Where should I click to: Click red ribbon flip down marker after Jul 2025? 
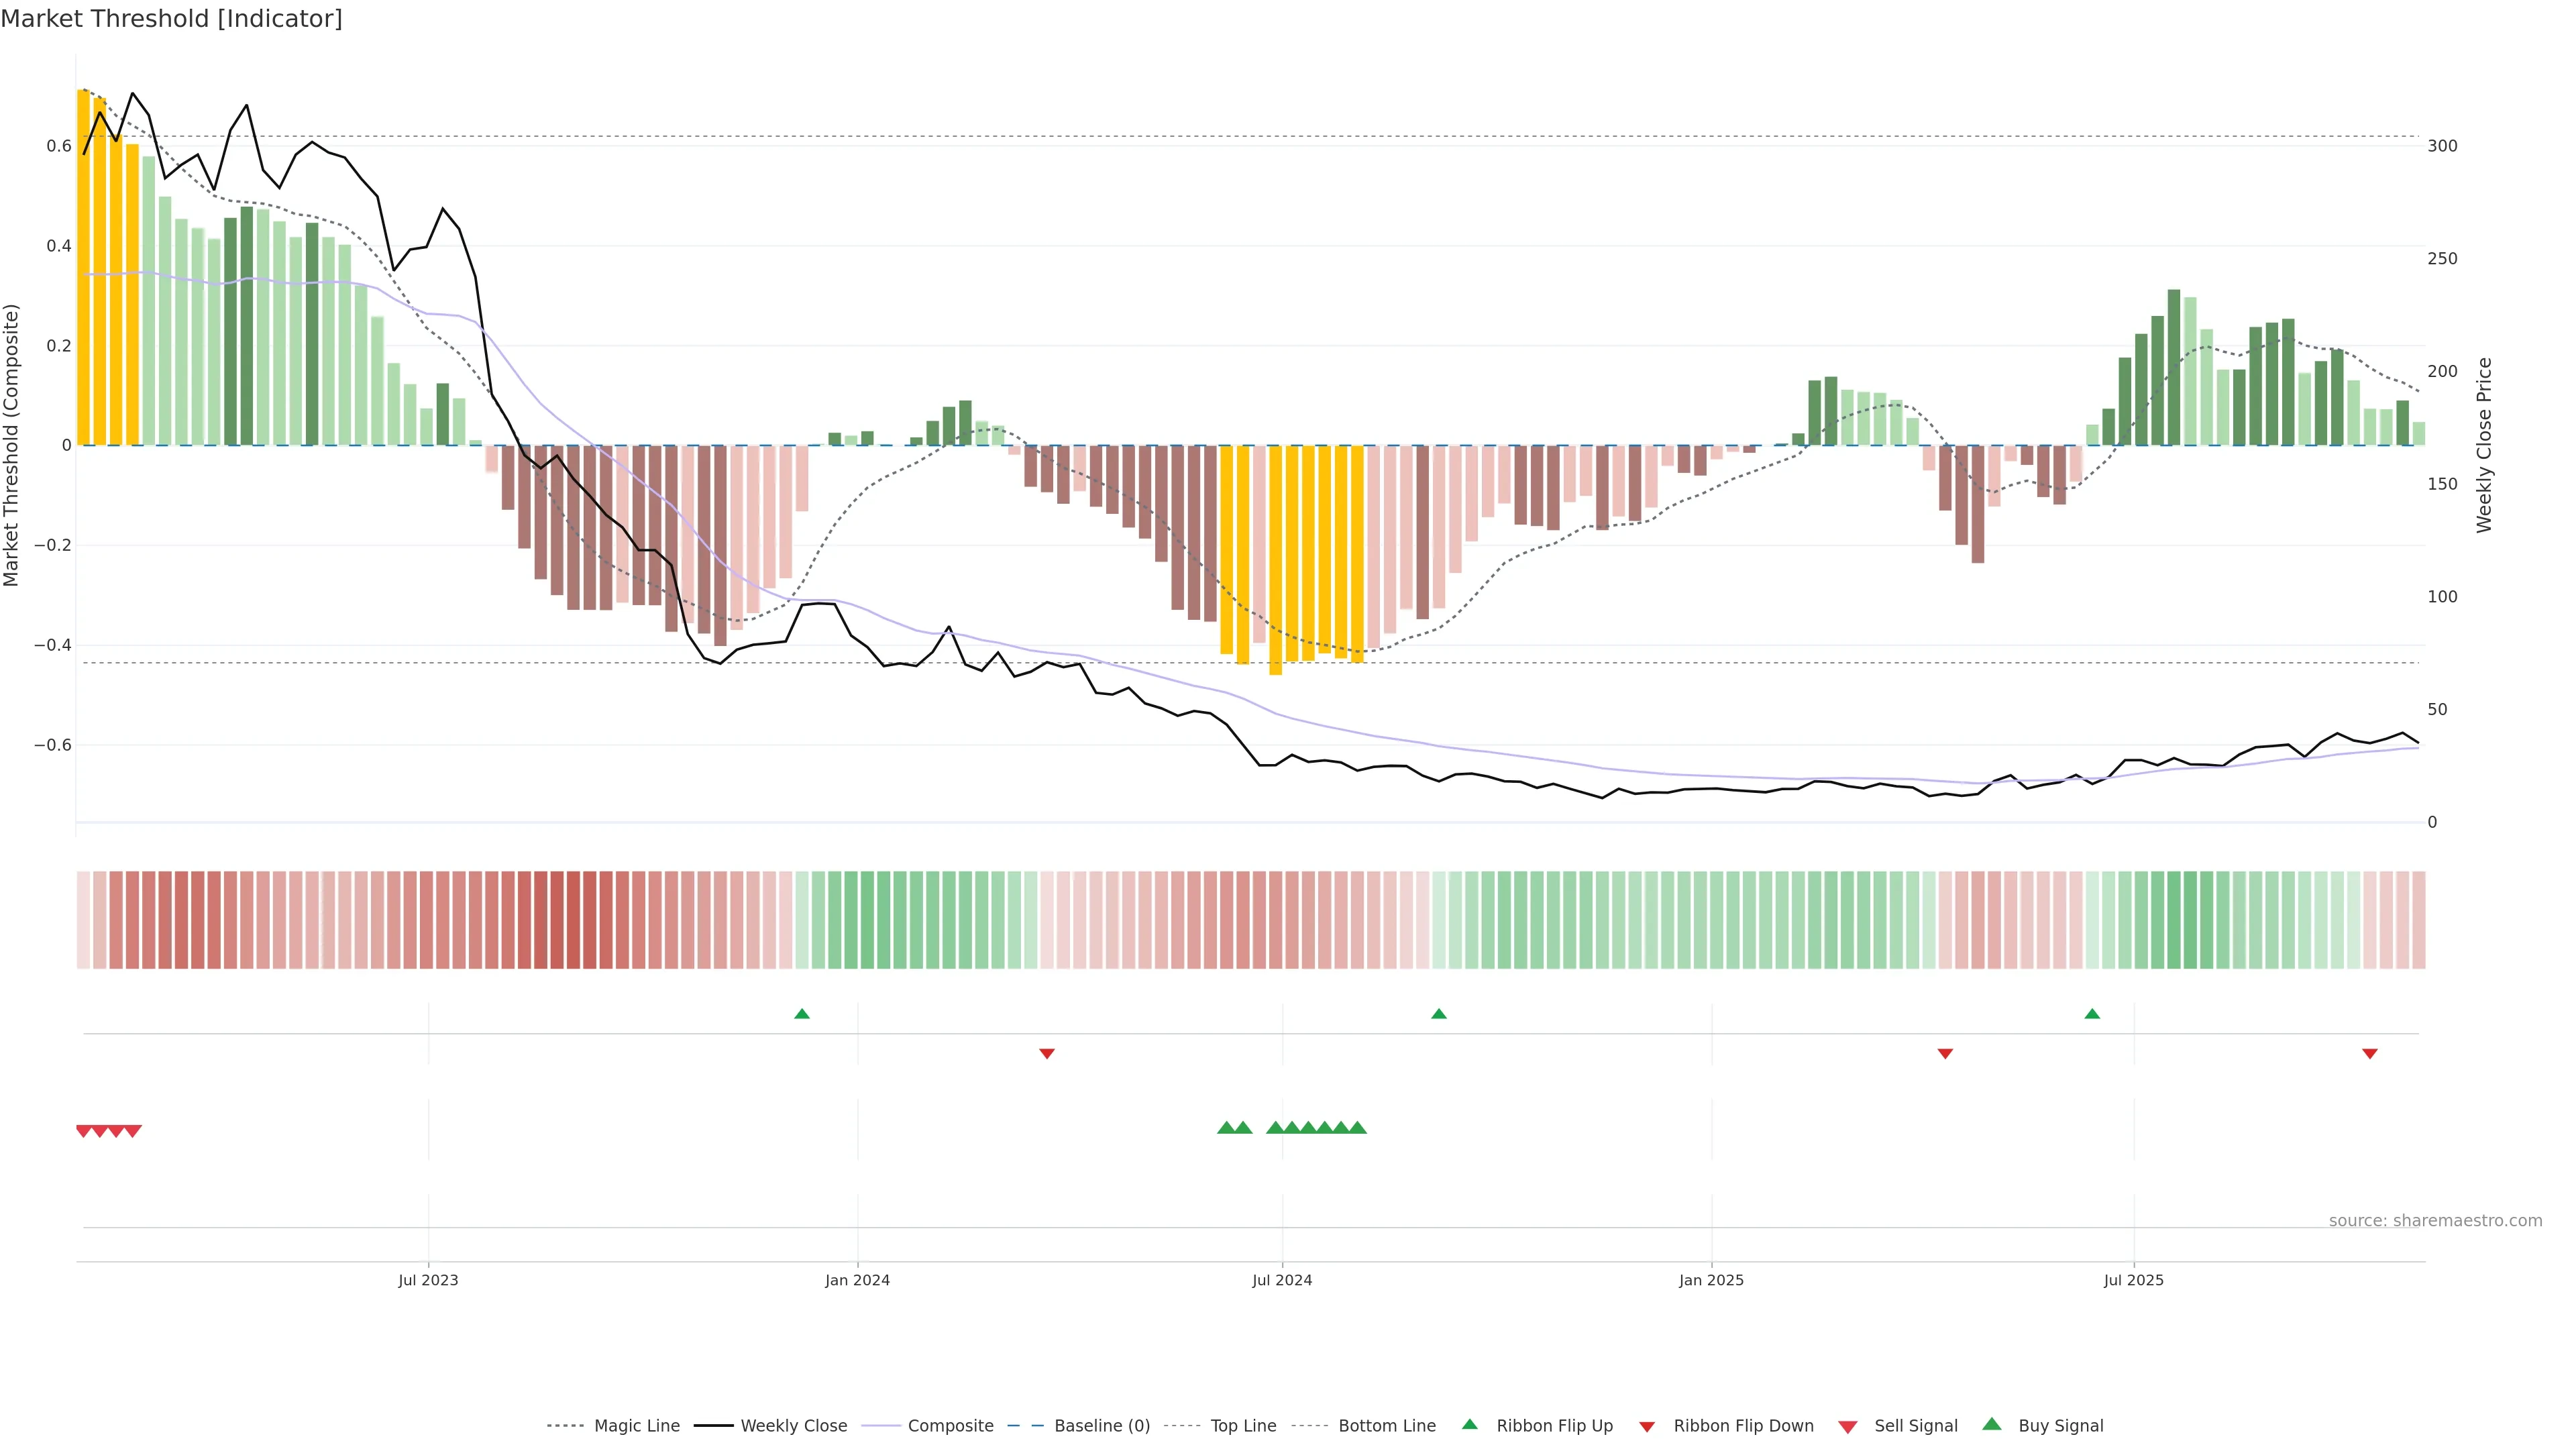[2370, 1053]
